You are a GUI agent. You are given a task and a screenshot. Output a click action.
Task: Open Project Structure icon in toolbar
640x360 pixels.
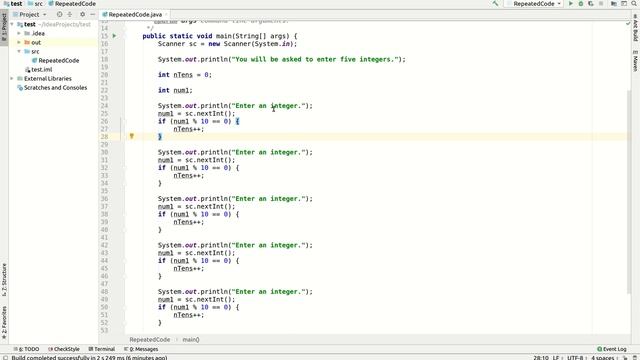(x=614, y=4)
